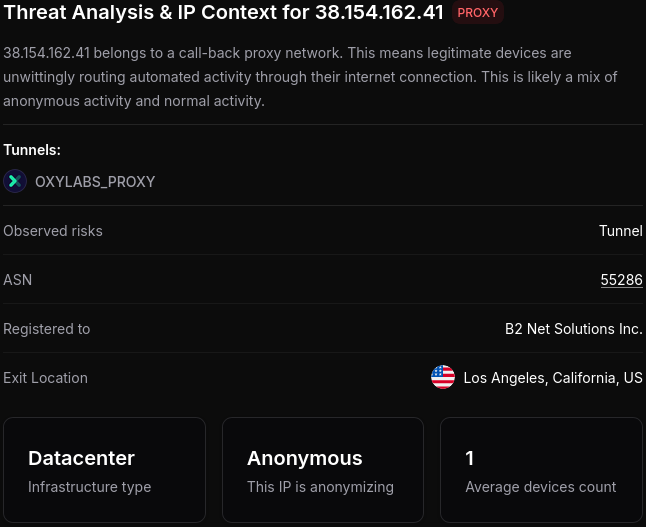The width and height of the screenshot is (646, 527).
Task: Click the Infrastructure type caption
Action: coord(89,487)
